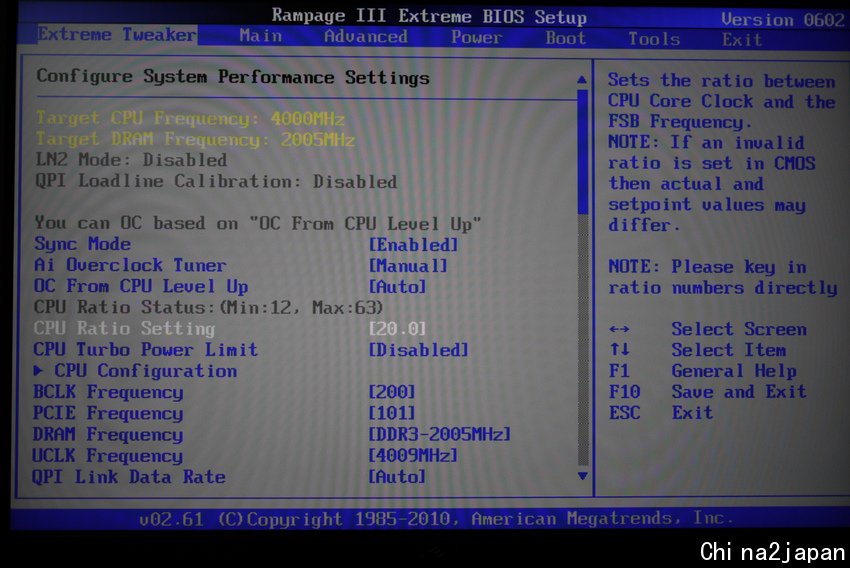Viewport: 850px width, 568px height.
Task: Select QPI Link Data Rate label
Action: [x=129, y=477]
